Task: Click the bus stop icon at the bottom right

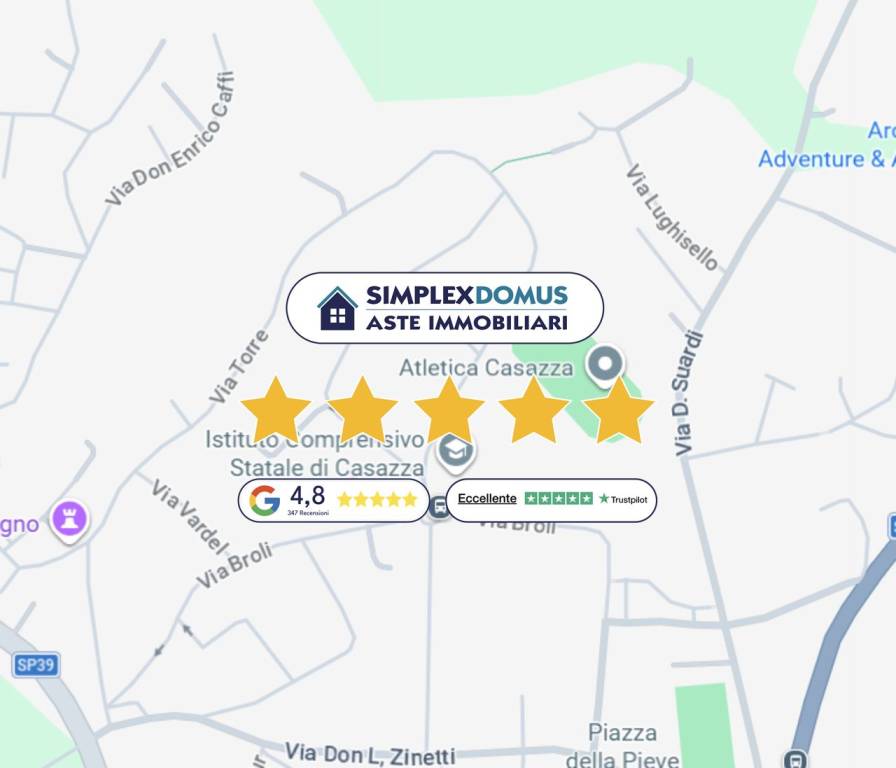Action: (x=795, y=759)
